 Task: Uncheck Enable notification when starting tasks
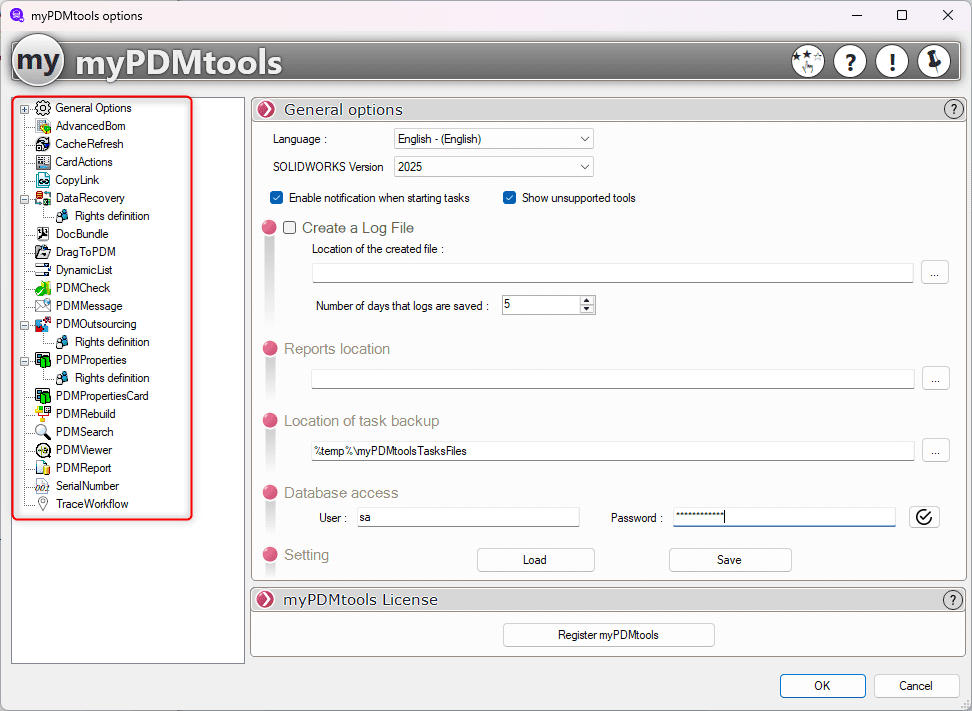(277, 198)
